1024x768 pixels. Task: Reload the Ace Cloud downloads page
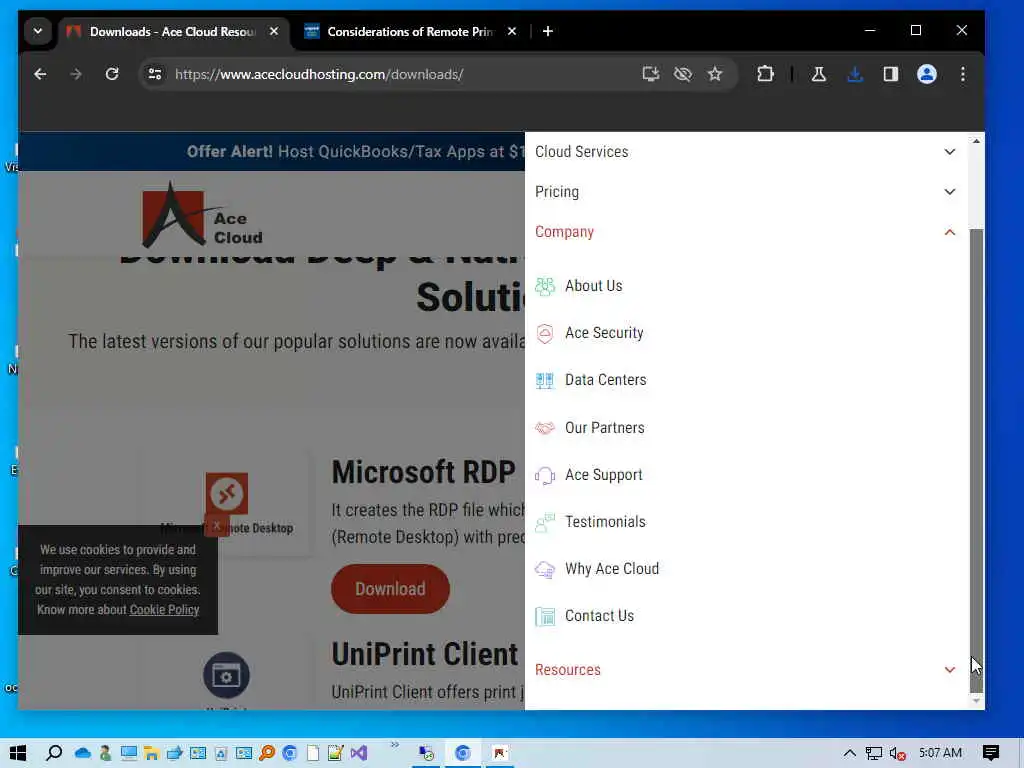(112, 74)
